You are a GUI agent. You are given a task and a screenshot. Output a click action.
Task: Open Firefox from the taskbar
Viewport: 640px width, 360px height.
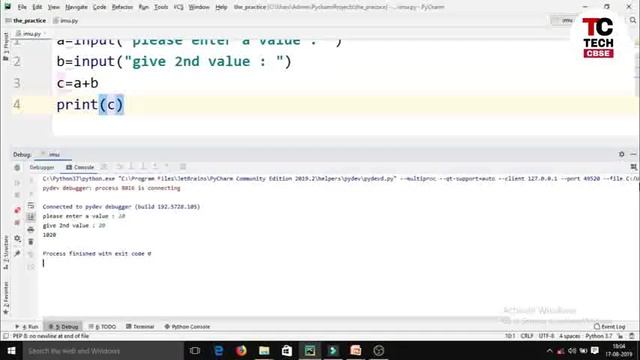pos(241,351)
